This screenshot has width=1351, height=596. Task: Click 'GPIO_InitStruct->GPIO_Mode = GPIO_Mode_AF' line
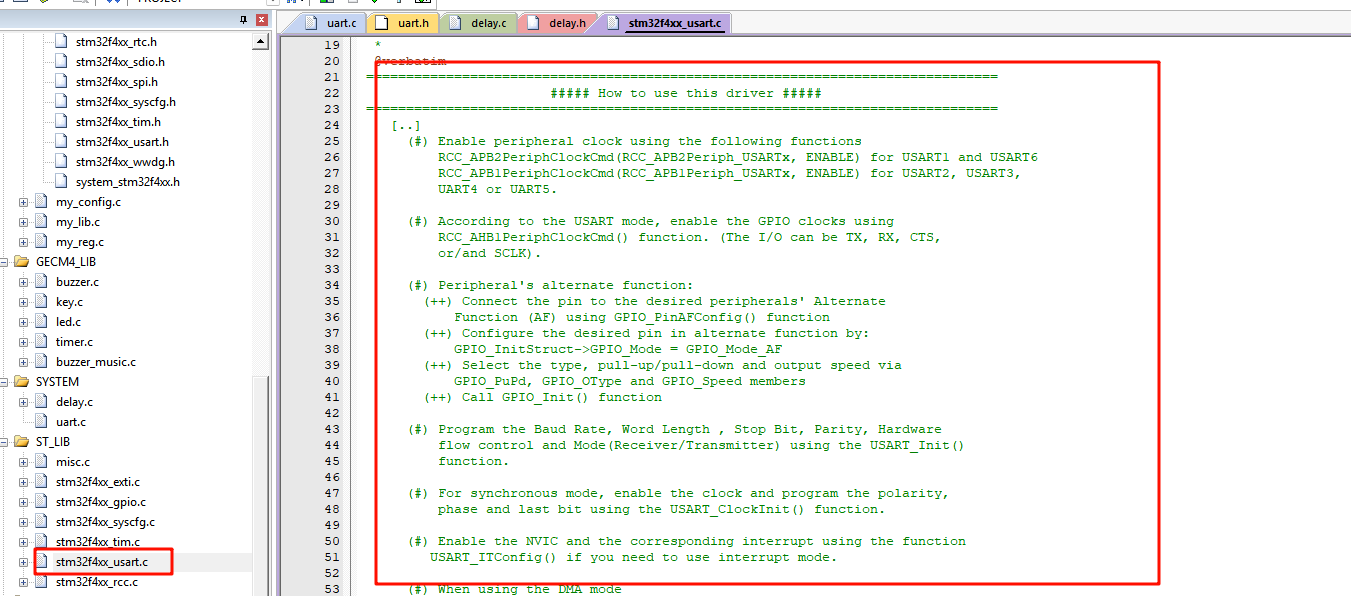[618, 349]
